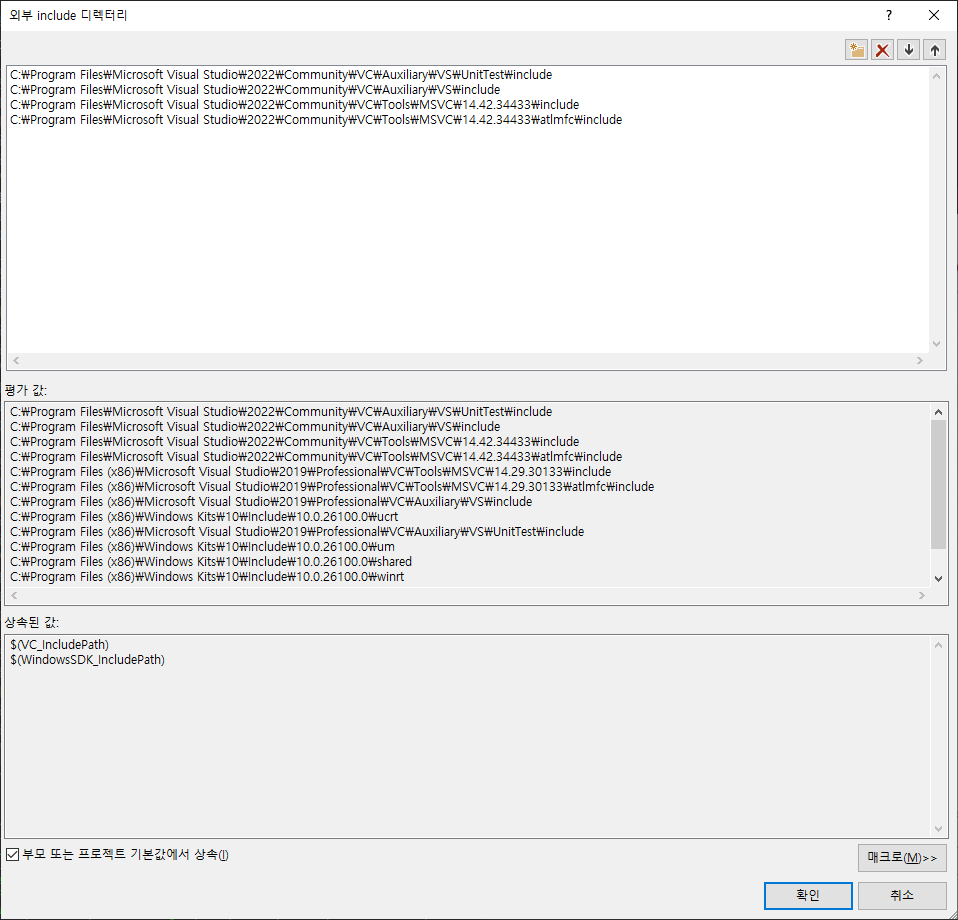The image size is (958, 920).
Task: Select MSVC\14.42.34433\include line in edit list
Action: [x=294, y=104]
